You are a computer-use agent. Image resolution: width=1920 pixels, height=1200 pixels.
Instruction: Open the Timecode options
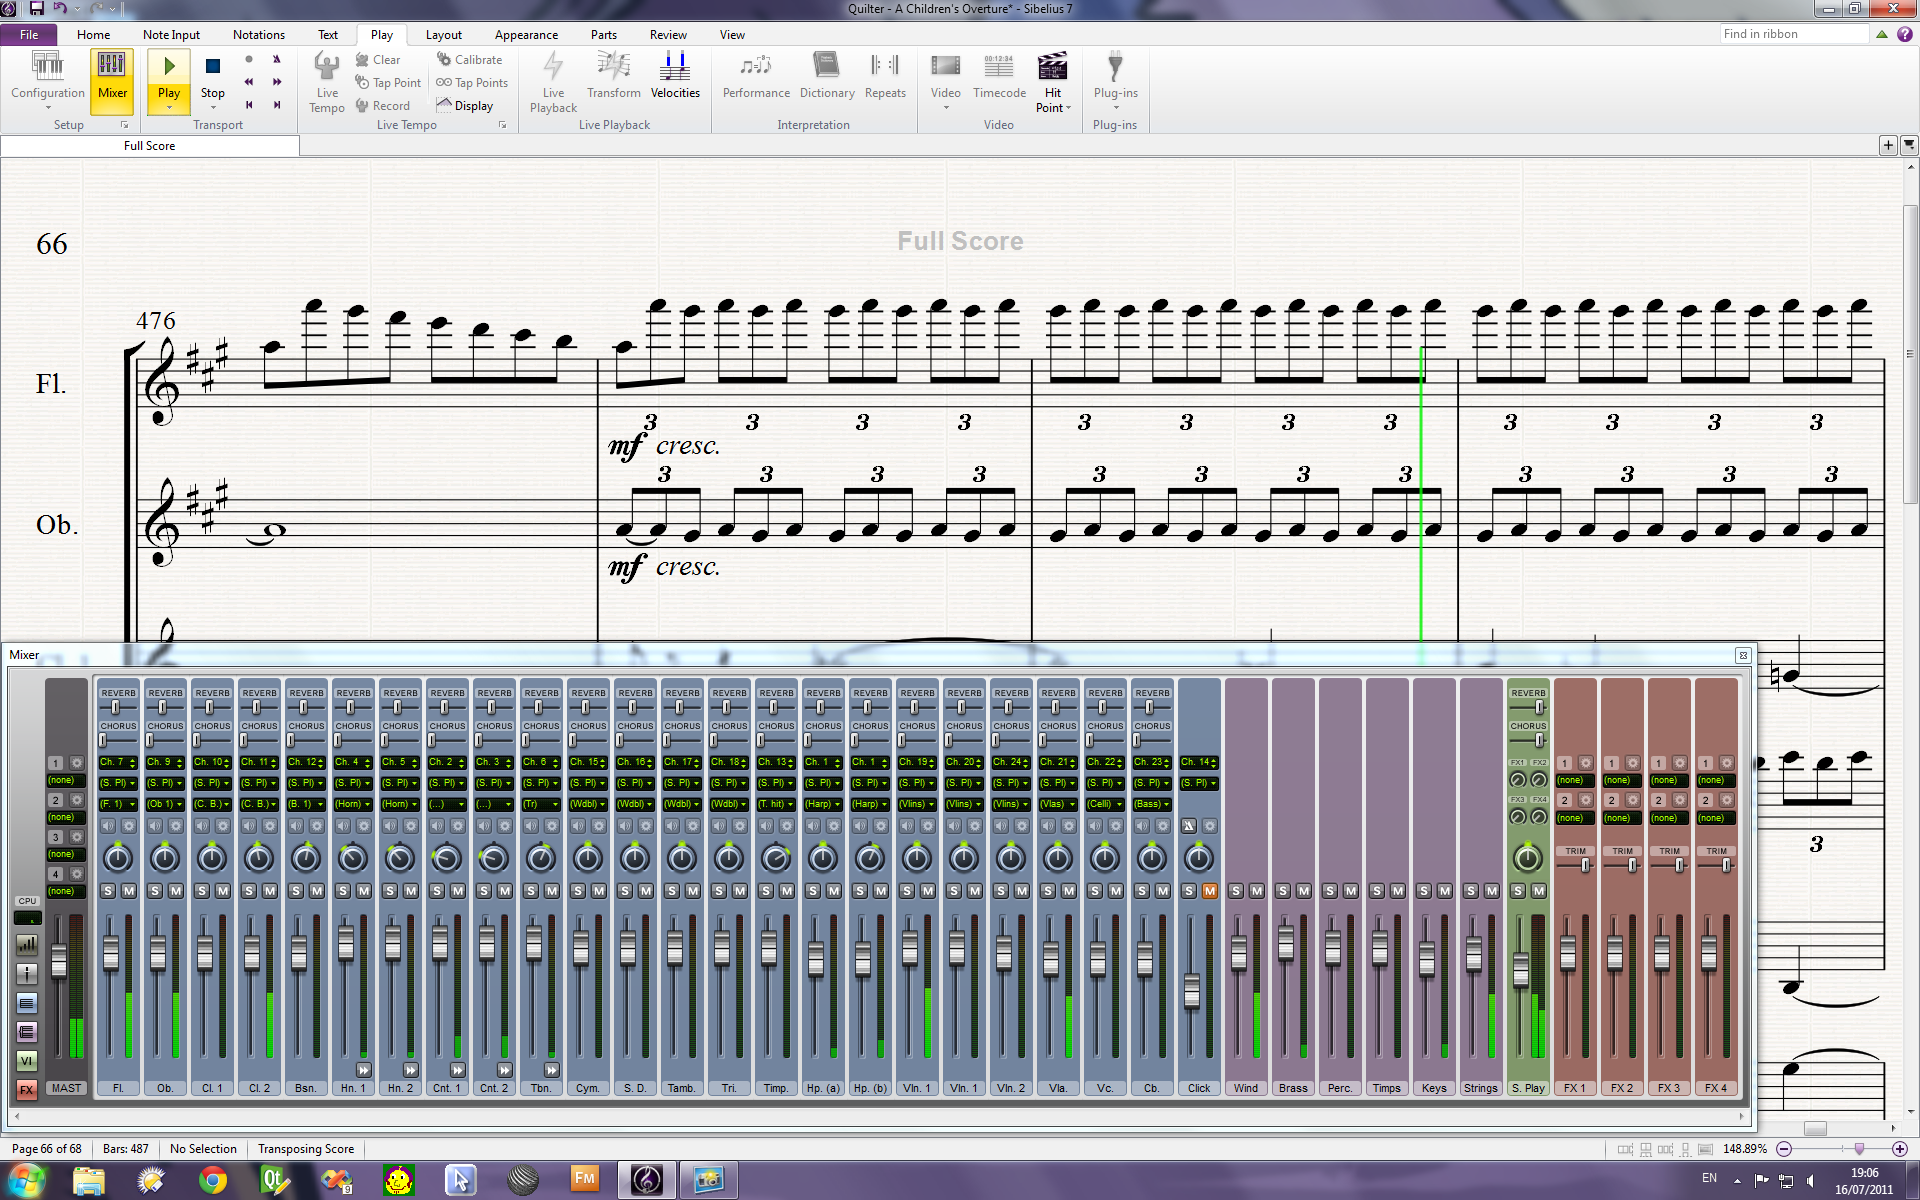point(998,67)
